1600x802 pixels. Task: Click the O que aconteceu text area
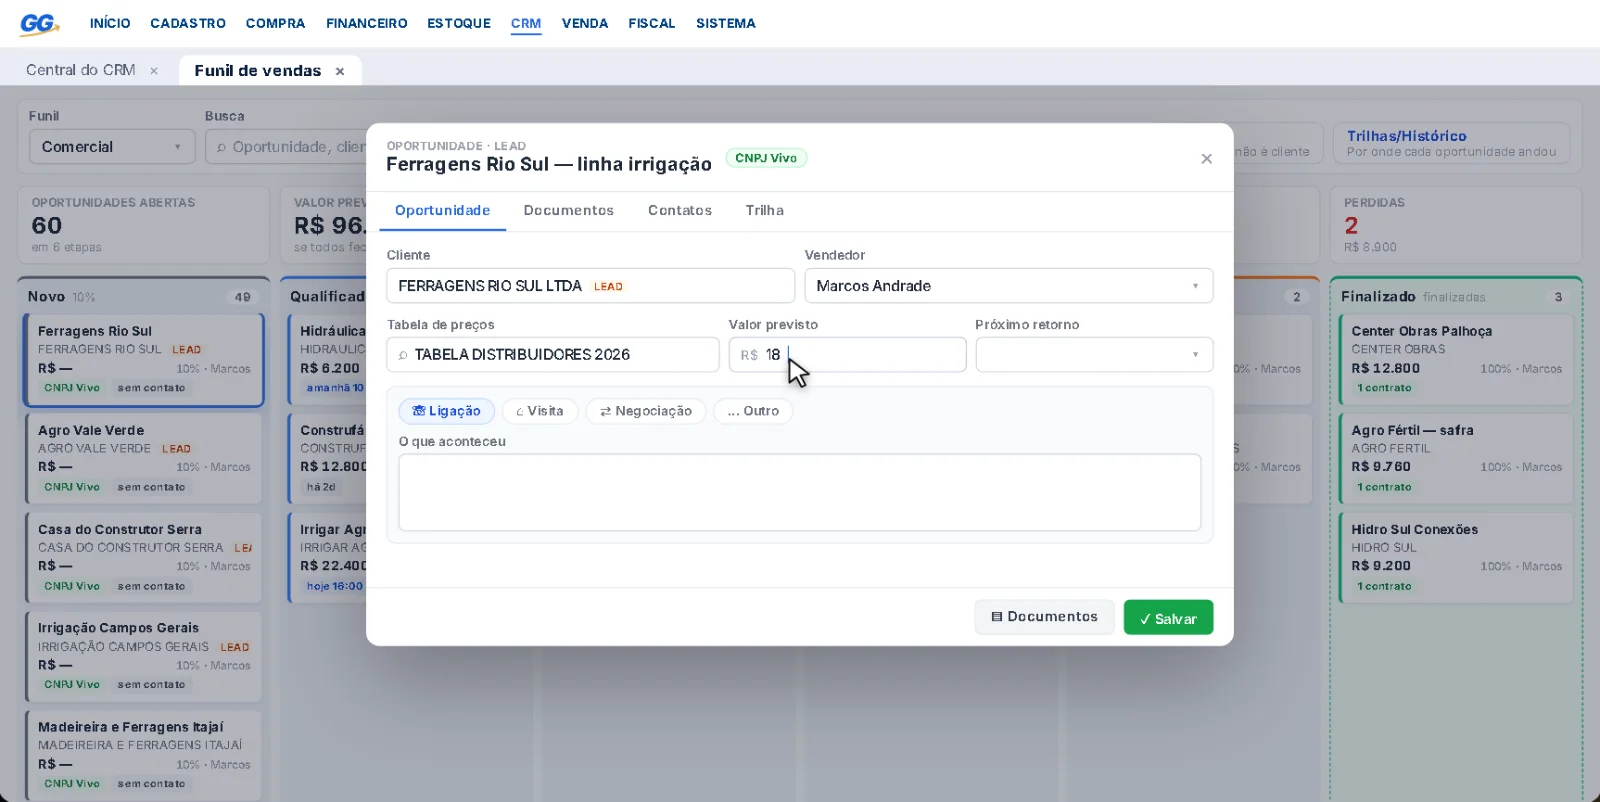tap(799, 493)
